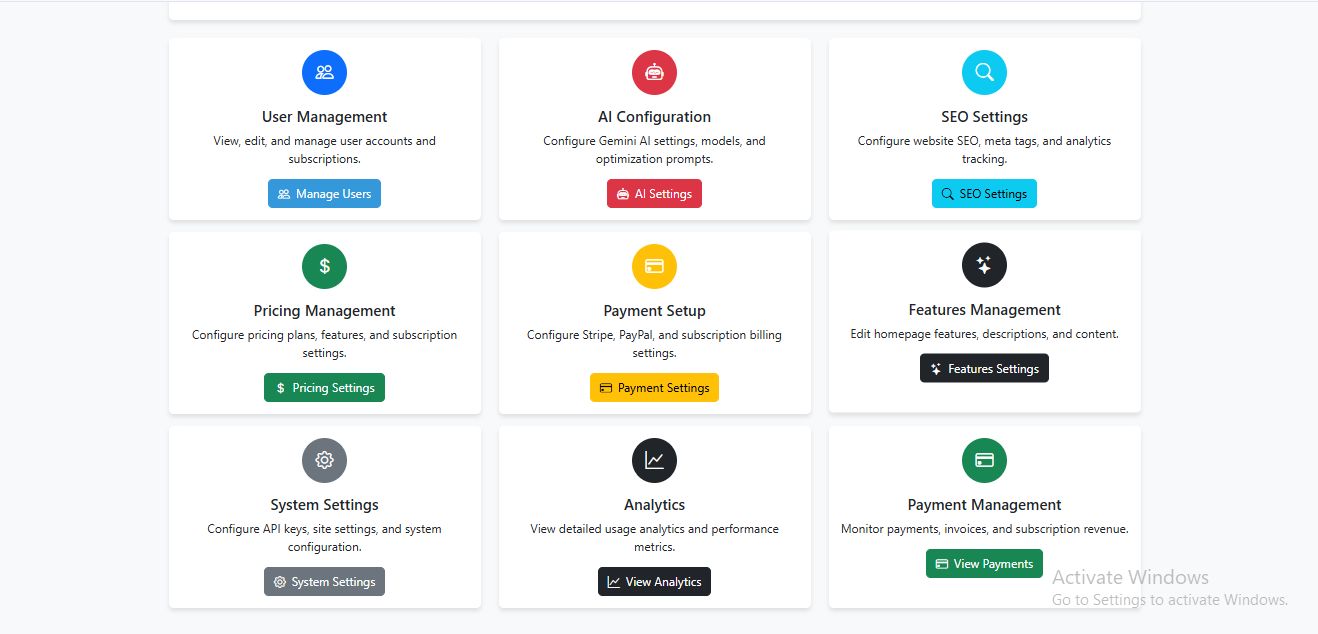Open the red AI Settings button
The image size is (1318, 634).
pos(654,194)
